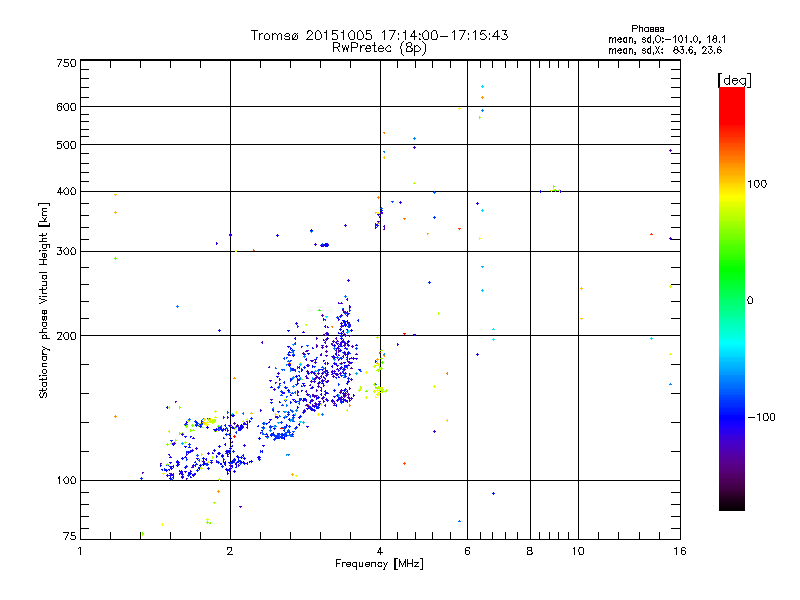
Task: Click the 8 MHz x-axis tick label
Action: (x=530, y=551)
